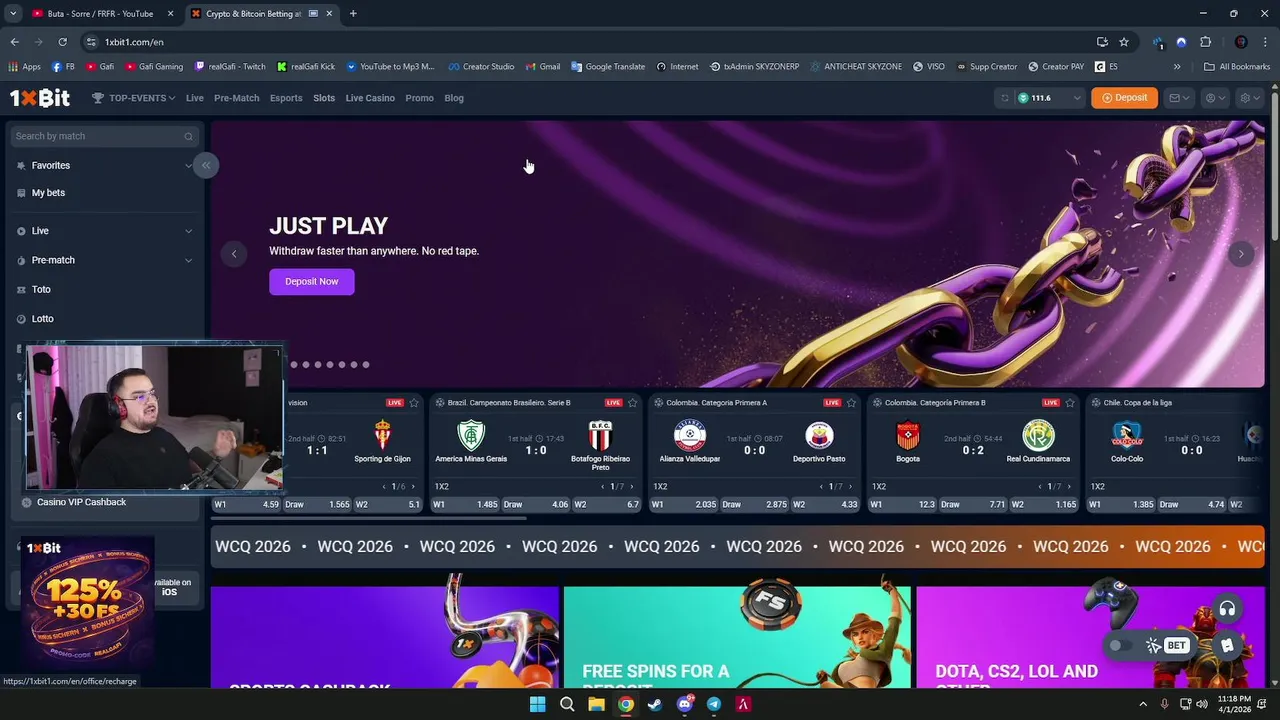Screen dimensions: 1280x720
Task: Open the user profile dropdown
Action: coord(1215,98)
